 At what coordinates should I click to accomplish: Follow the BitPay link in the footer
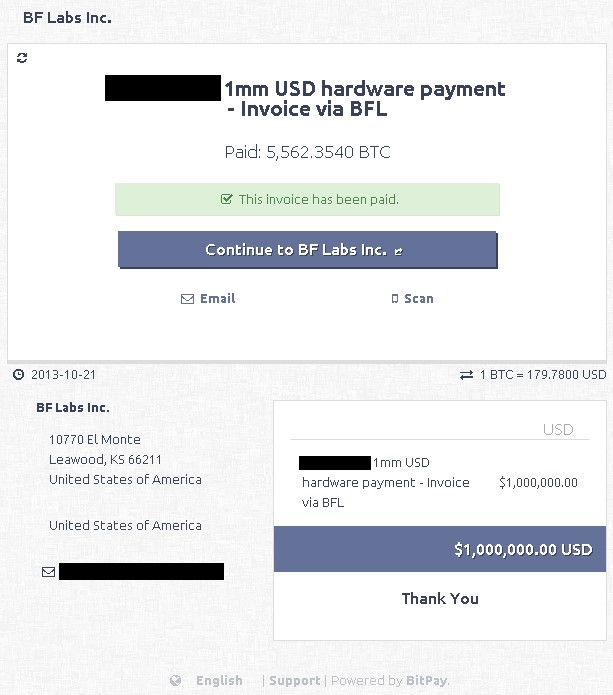427,681
